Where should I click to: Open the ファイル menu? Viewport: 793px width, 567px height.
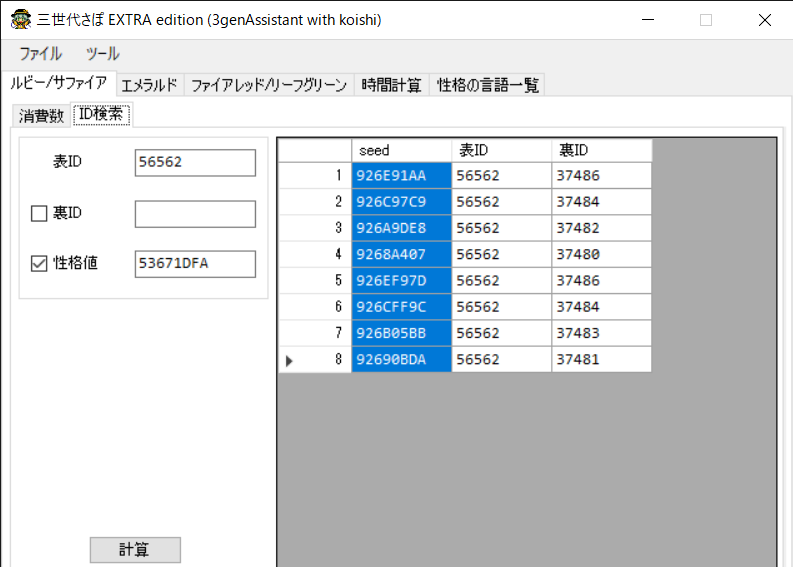[40, 54]
